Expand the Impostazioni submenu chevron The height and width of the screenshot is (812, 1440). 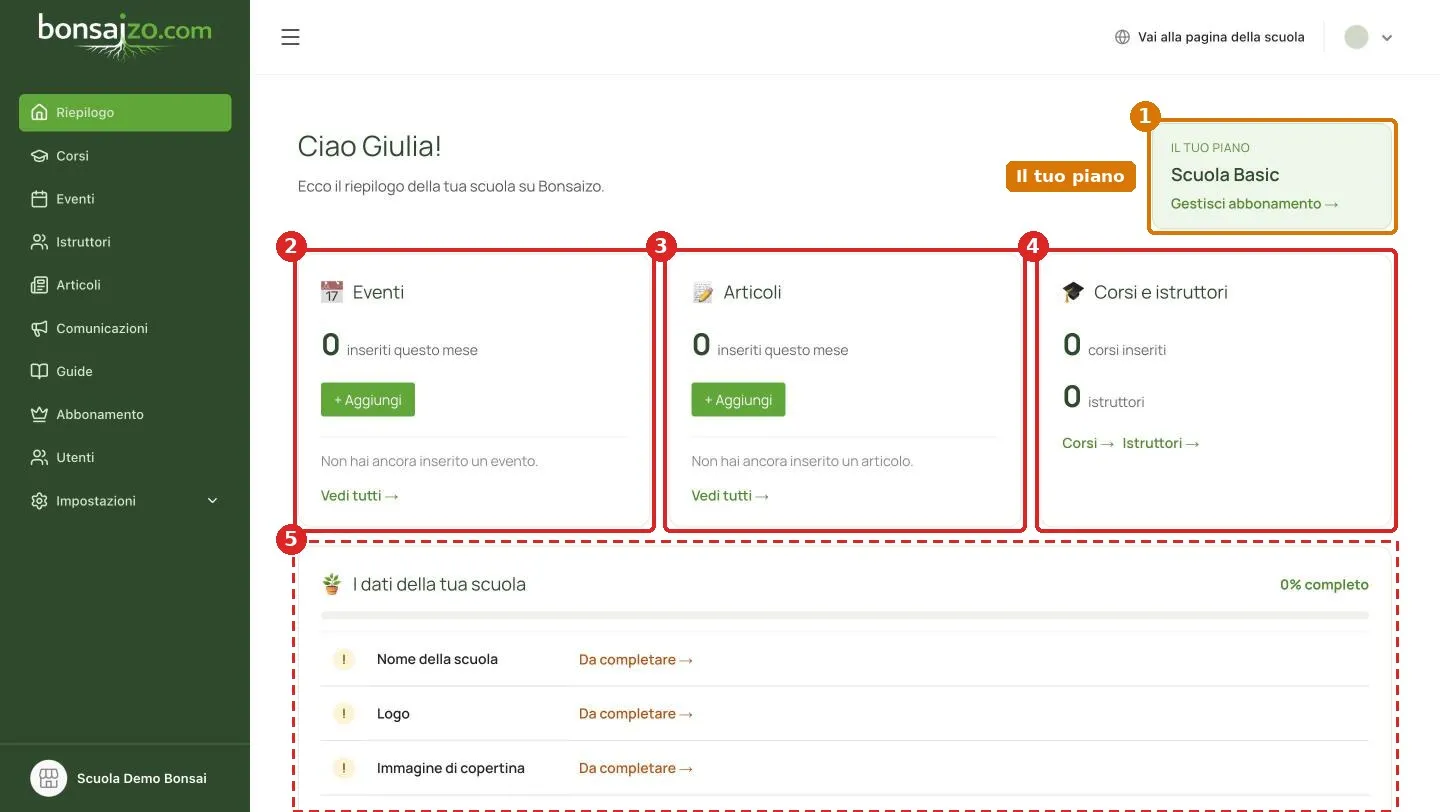click(212, 501)
